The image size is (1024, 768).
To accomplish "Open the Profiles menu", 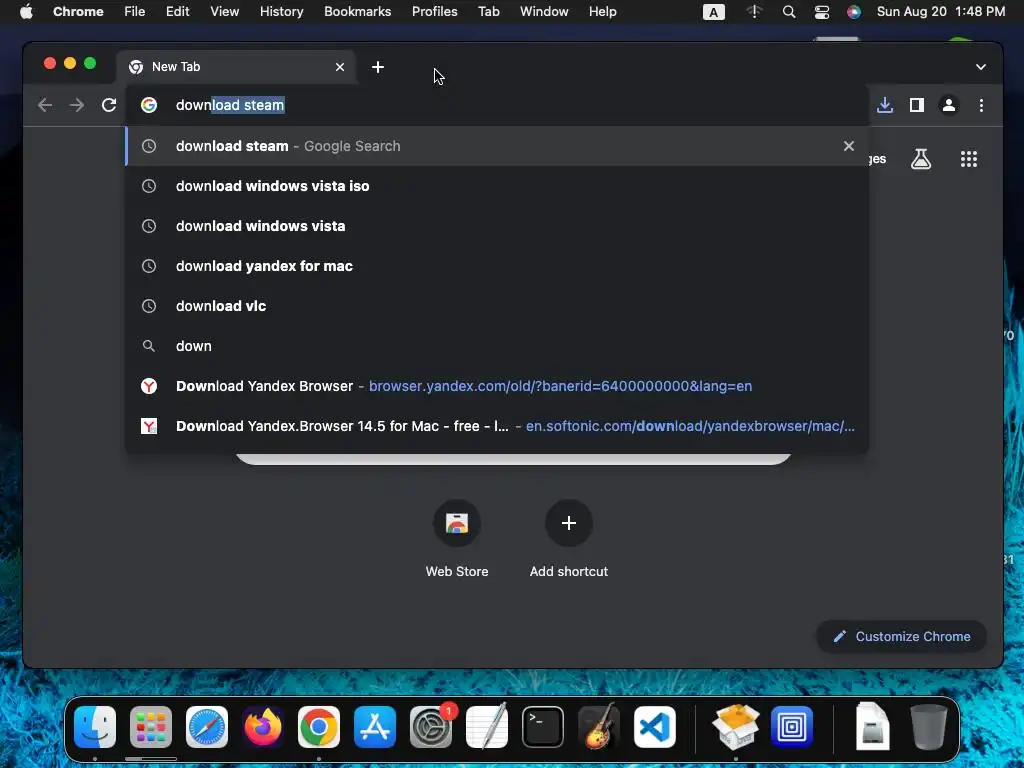I will pos(434,12).
